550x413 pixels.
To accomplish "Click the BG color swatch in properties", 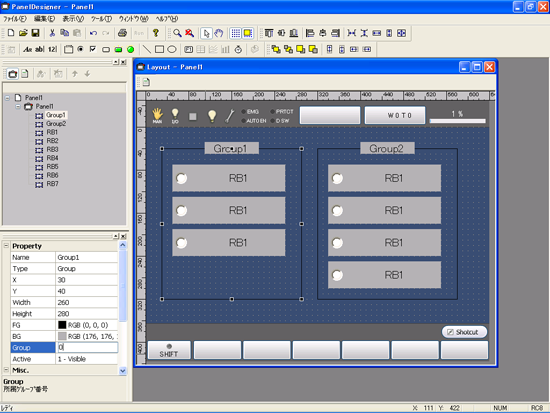I will pyautogui.click(x=62, y=336).
